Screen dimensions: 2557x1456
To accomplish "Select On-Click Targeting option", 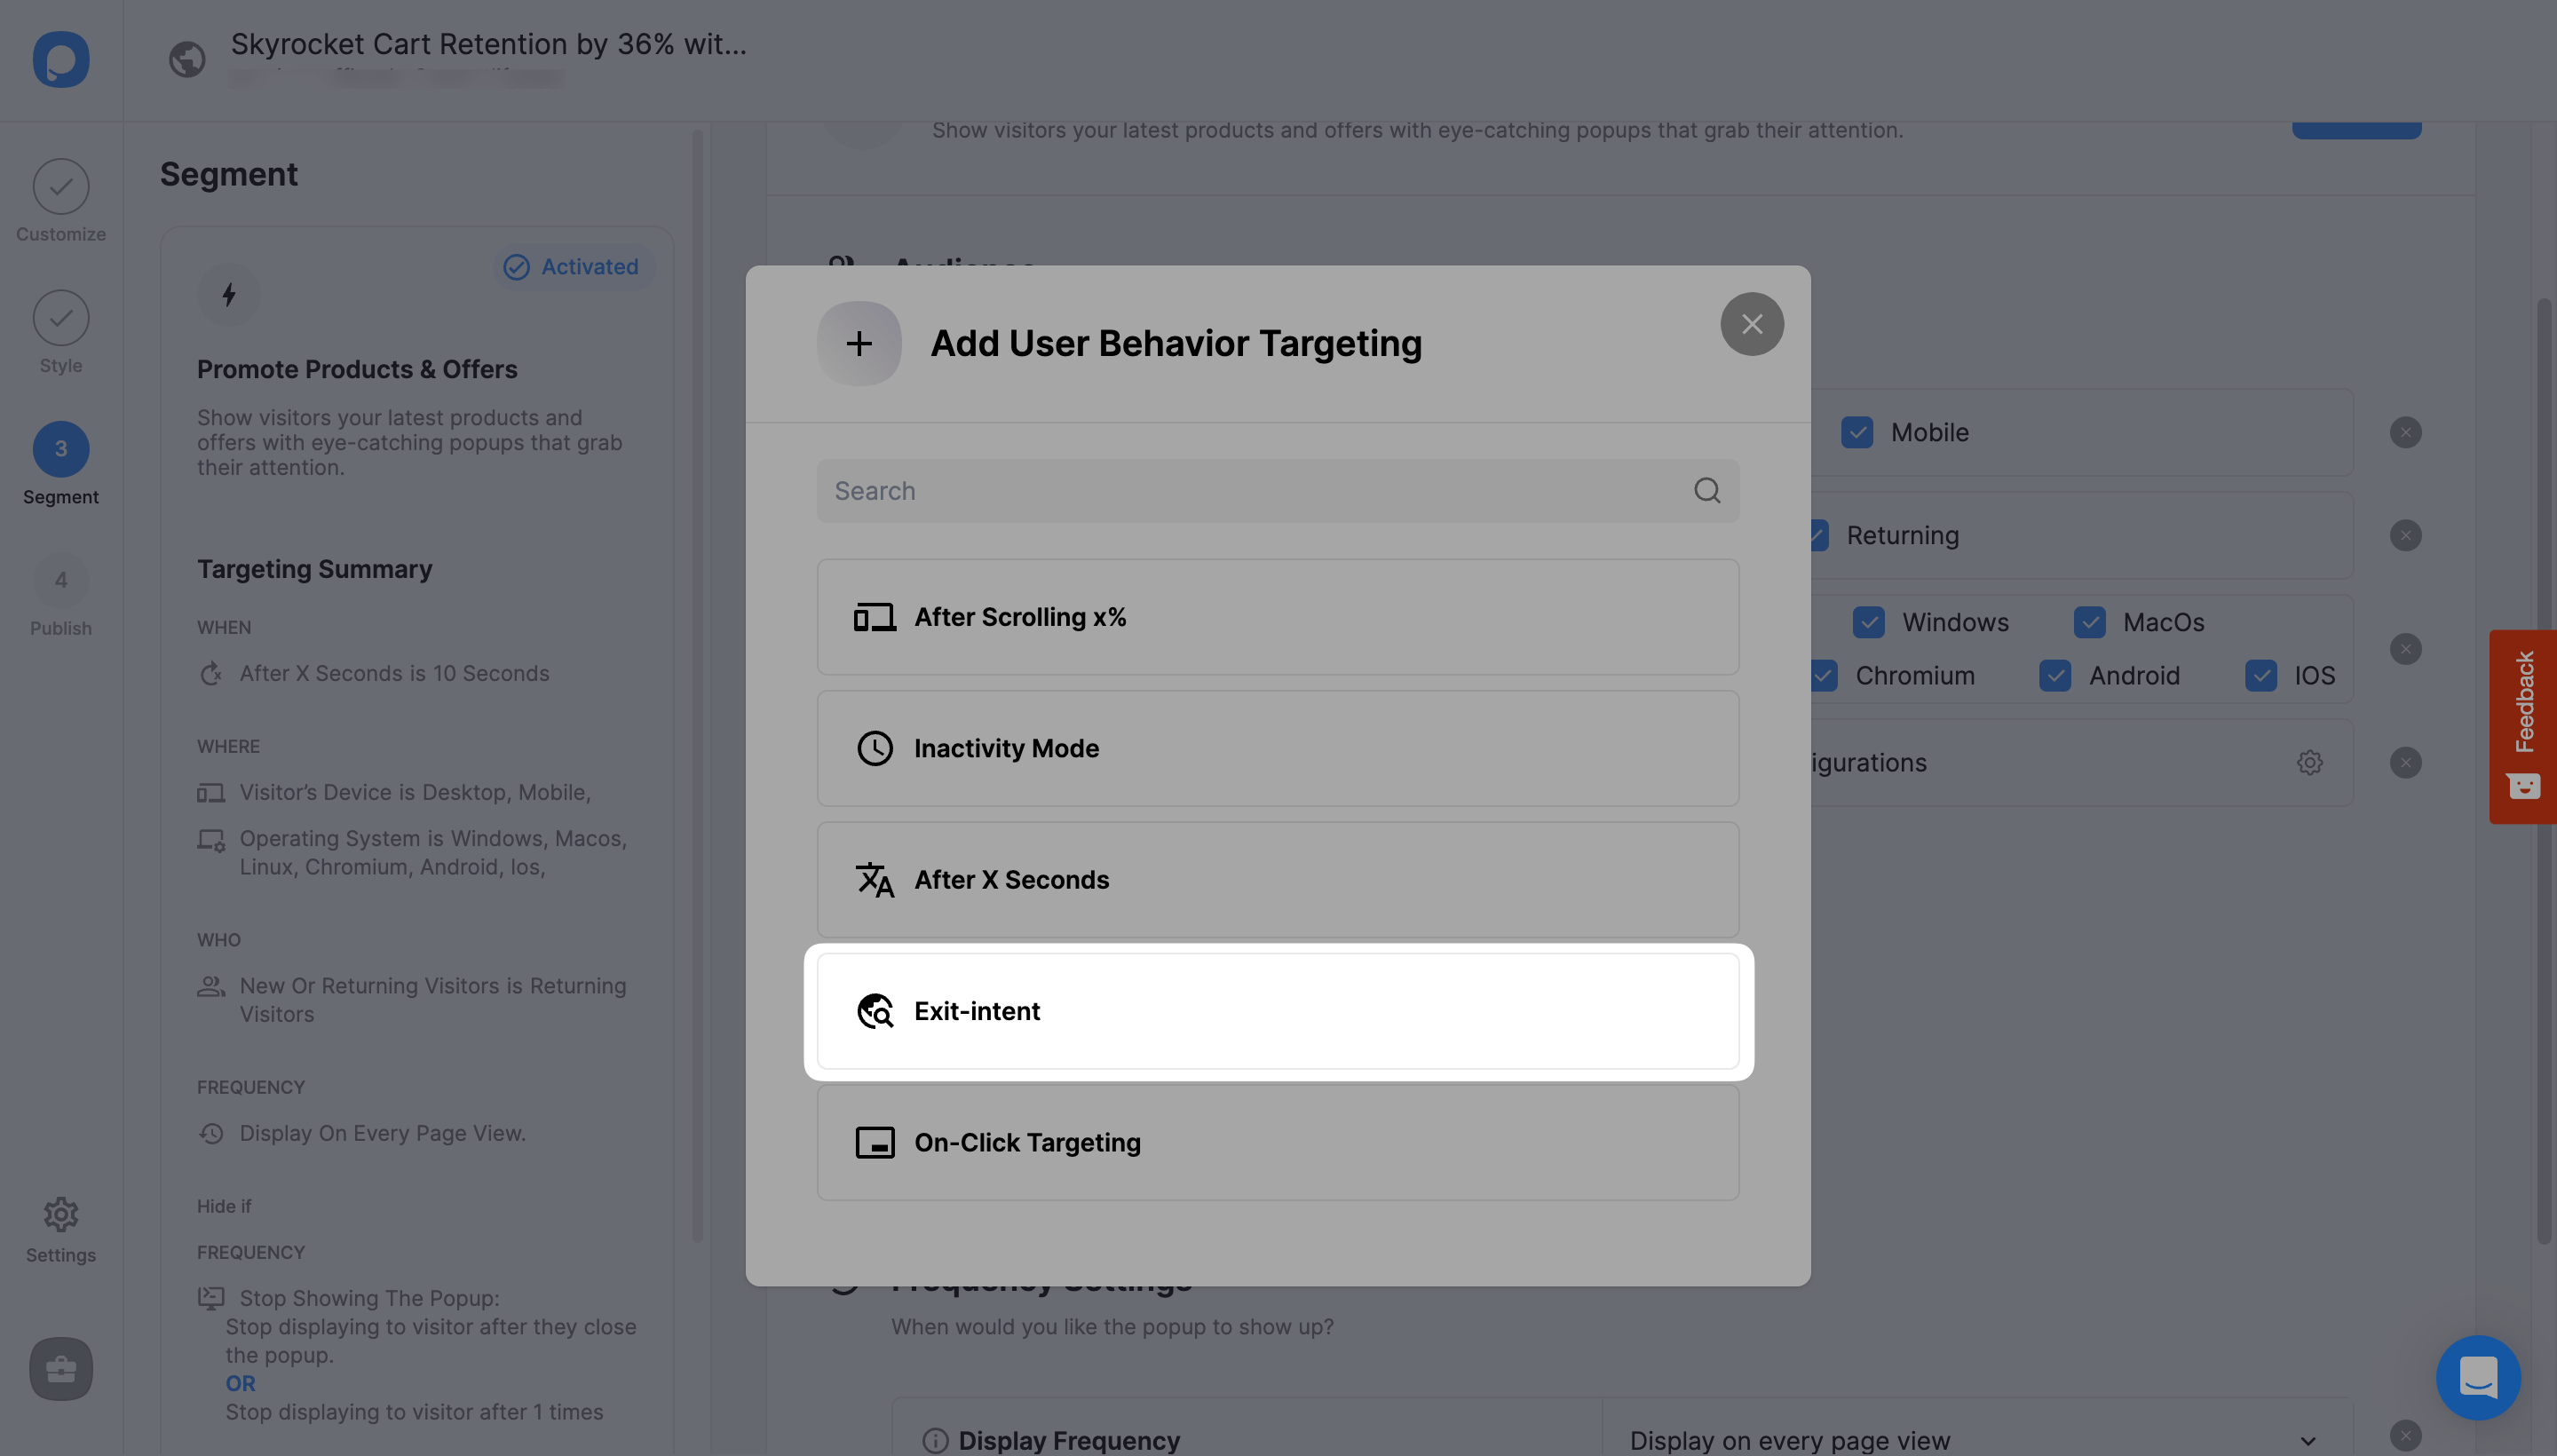I will [1278, 1142].
